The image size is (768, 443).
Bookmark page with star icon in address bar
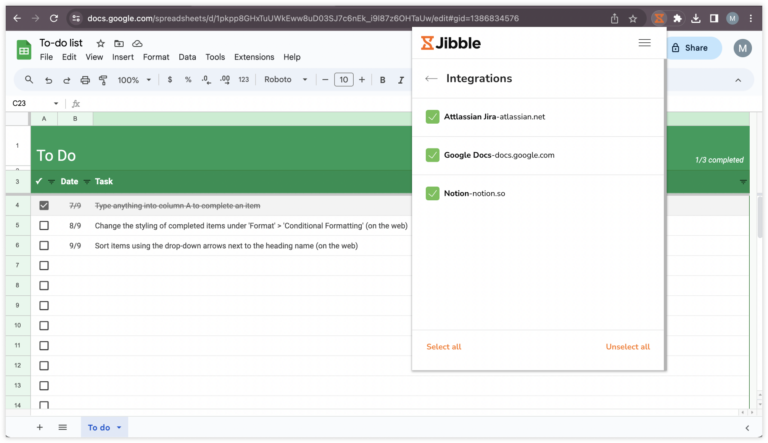pos(633,19)
